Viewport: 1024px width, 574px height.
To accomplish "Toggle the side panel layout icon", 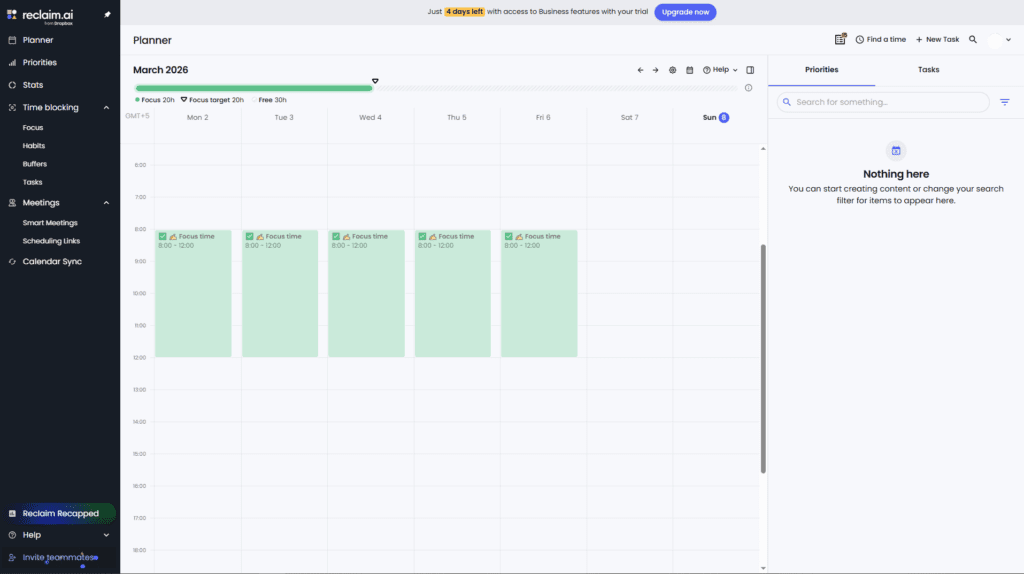I will (750, 70).
